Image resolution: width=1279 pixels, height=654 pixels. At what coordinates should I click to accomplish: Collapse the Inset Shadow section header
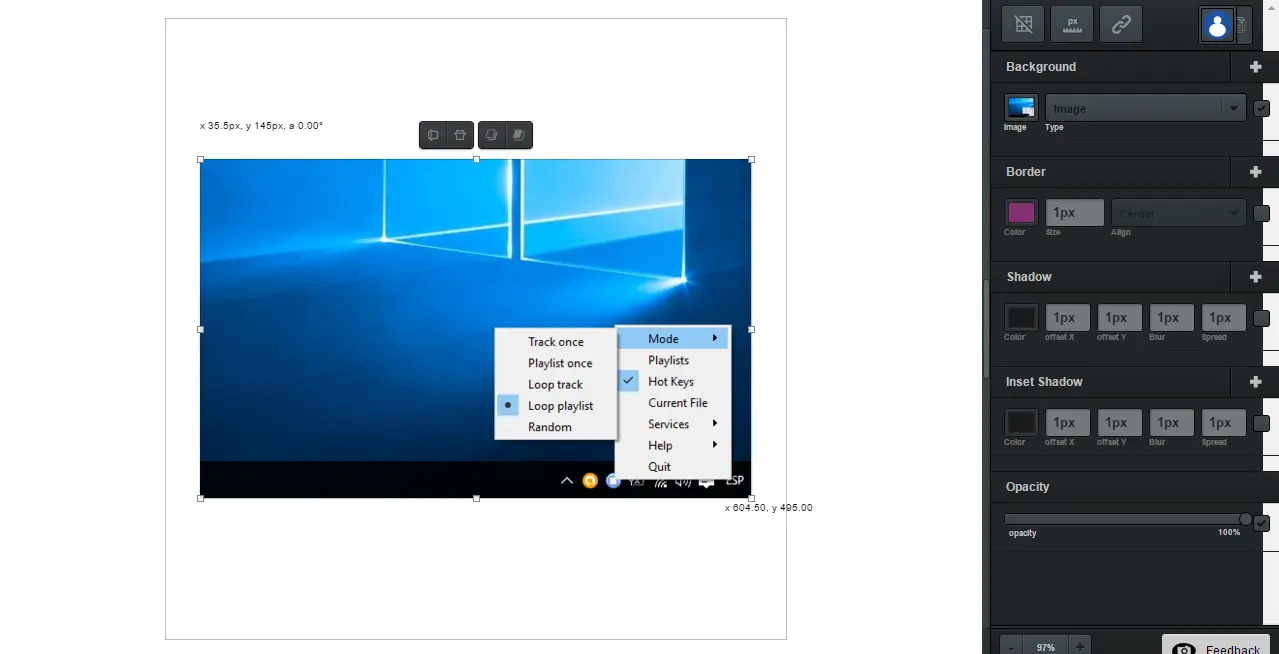[1110, 382]
